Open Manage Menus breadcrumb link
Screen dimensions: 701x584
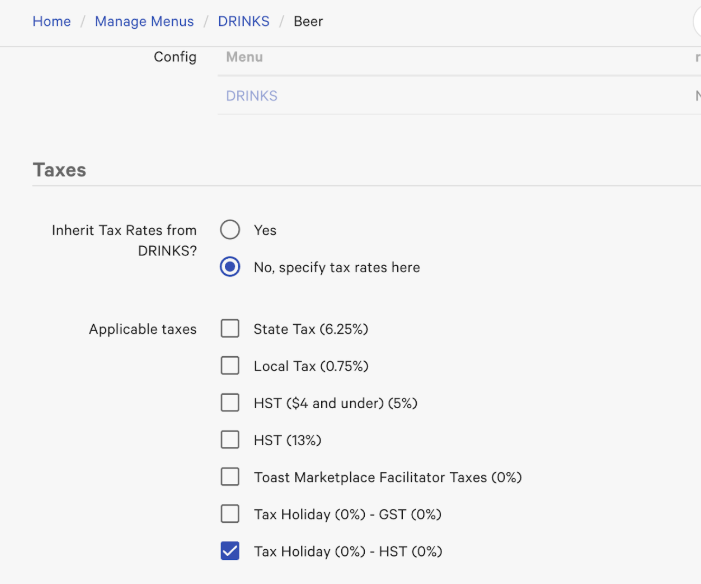point(144,21)
